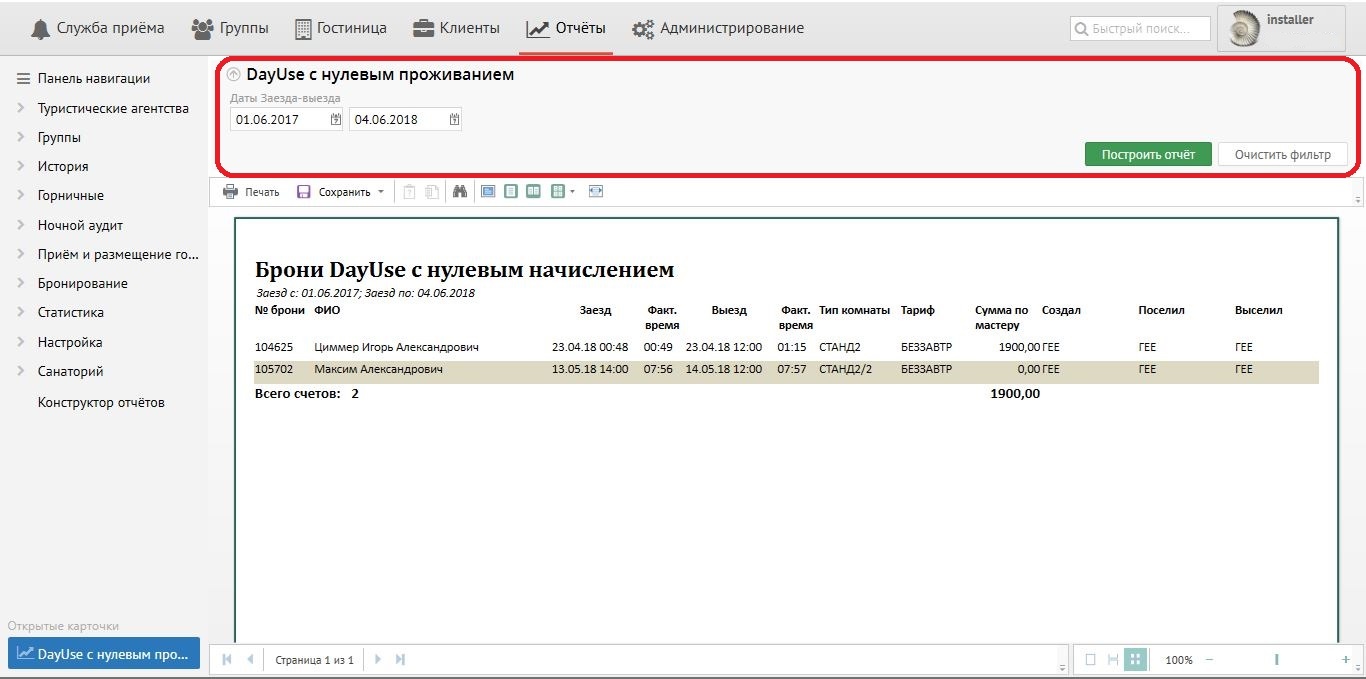Expand the Туристические агентства tree section
This screenshot has width=1366, height=679.
click(x=21, y=108)
